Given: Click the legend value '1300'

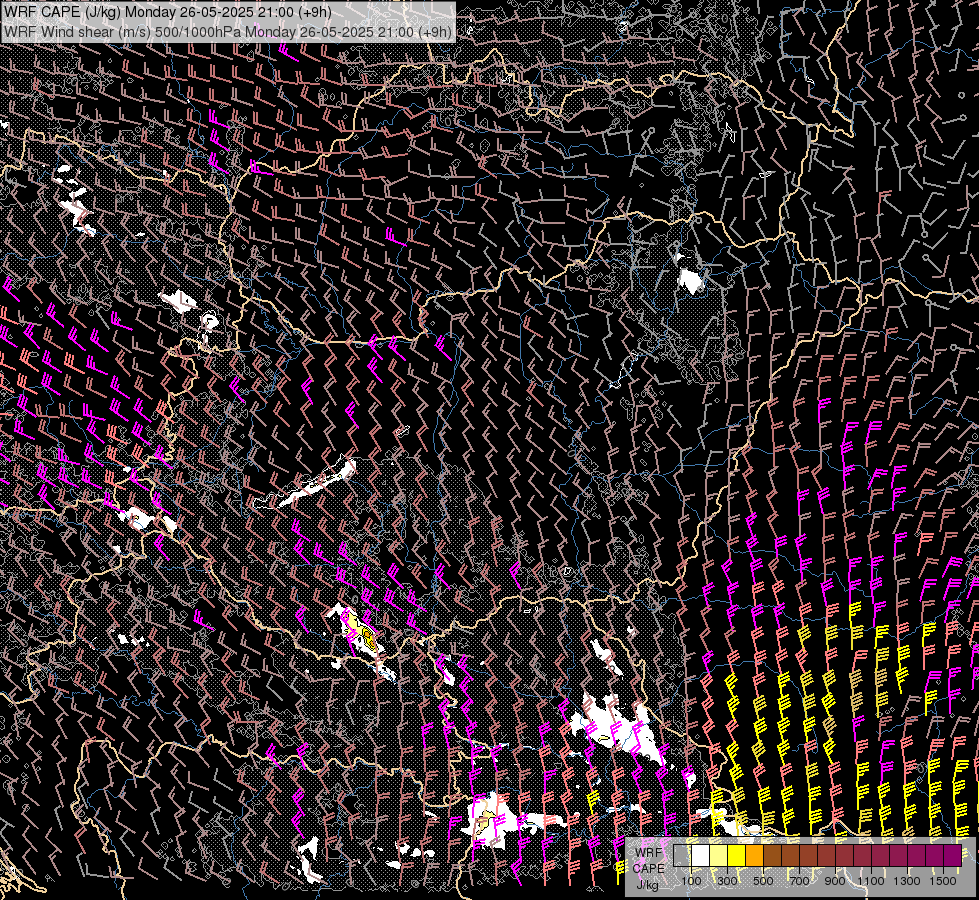Looking at the screenshot, I should point(907,881).
